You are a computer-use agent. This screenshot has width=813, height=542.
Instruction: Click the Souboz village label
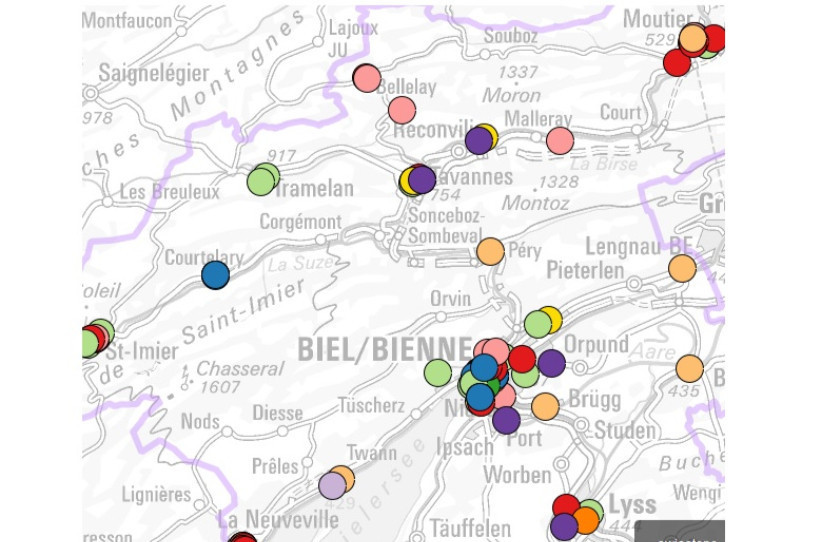(x=511, y=36)
